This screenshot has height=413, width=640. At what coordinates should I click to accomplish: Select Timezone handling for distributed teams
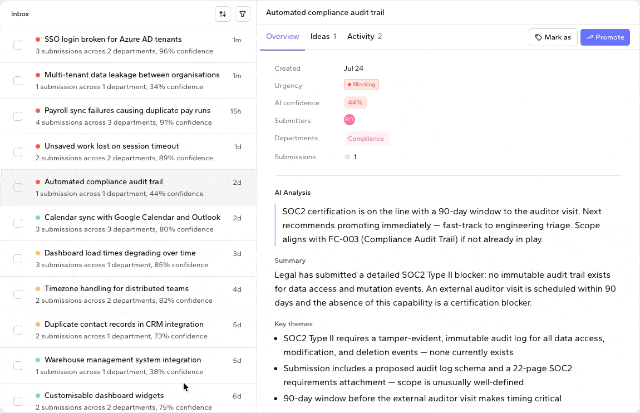(x=128, y=294)
